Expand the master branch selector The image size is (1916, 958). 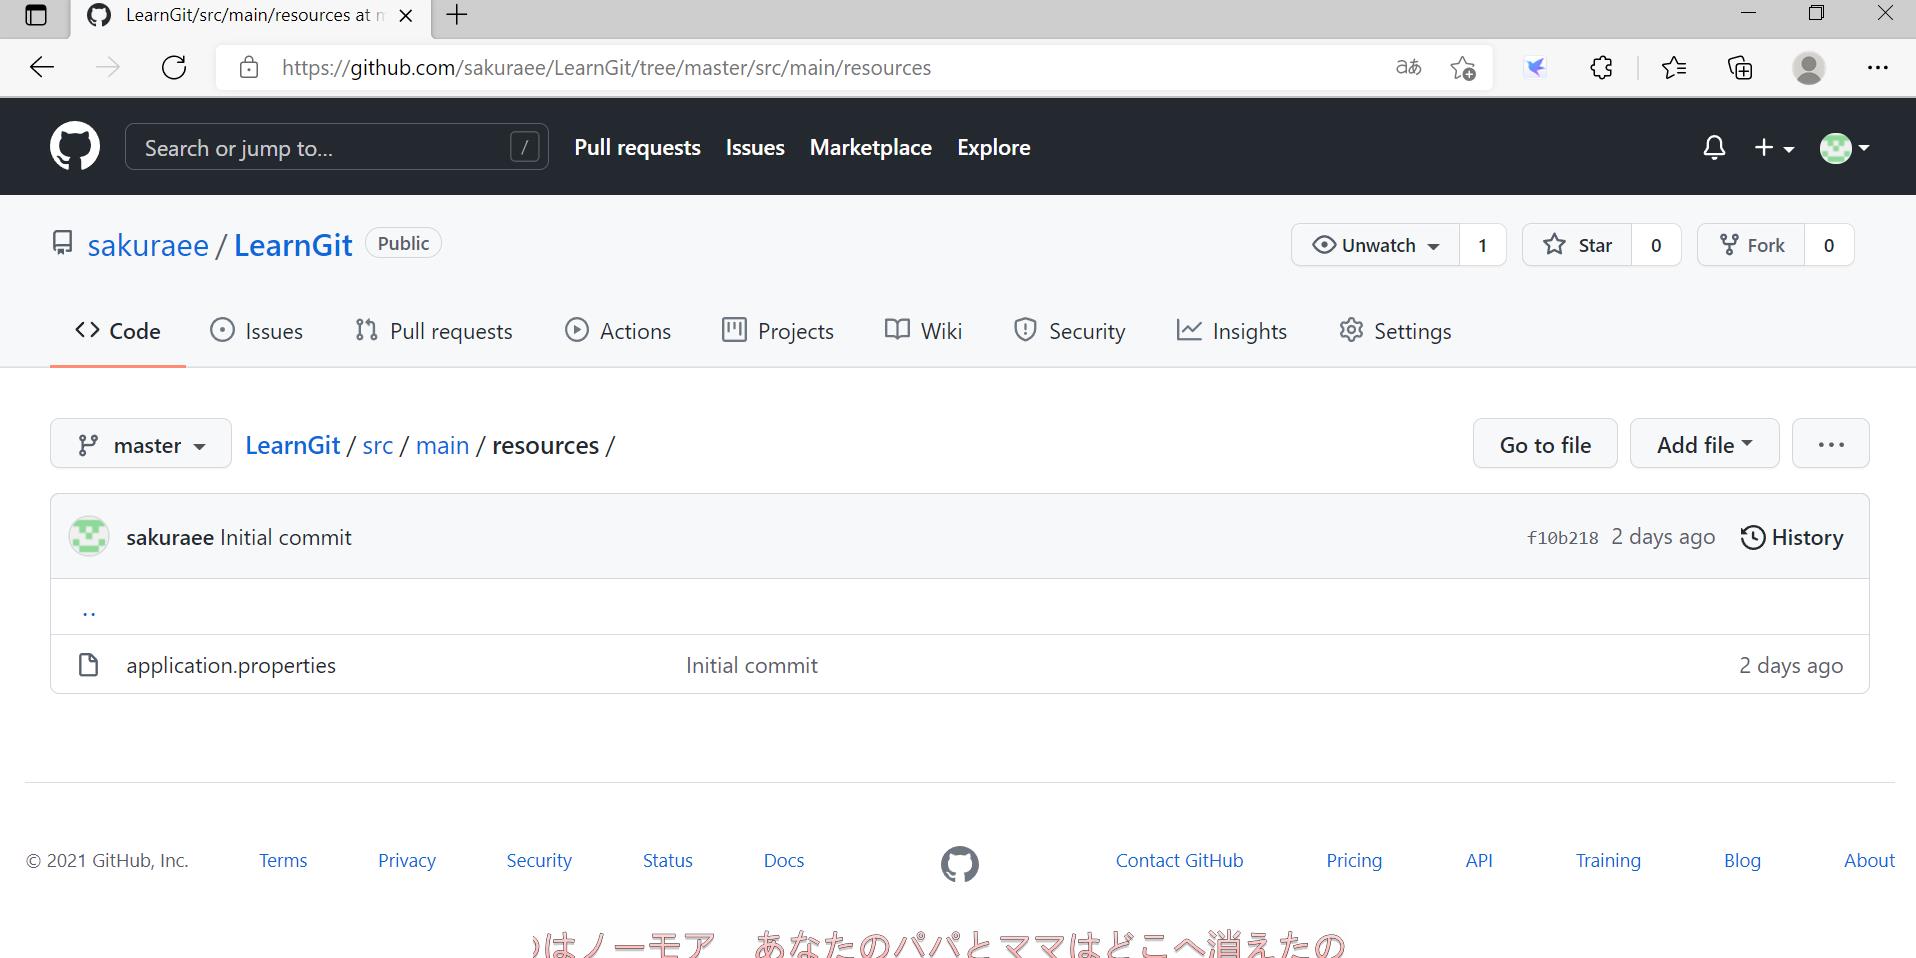(141, 444)
